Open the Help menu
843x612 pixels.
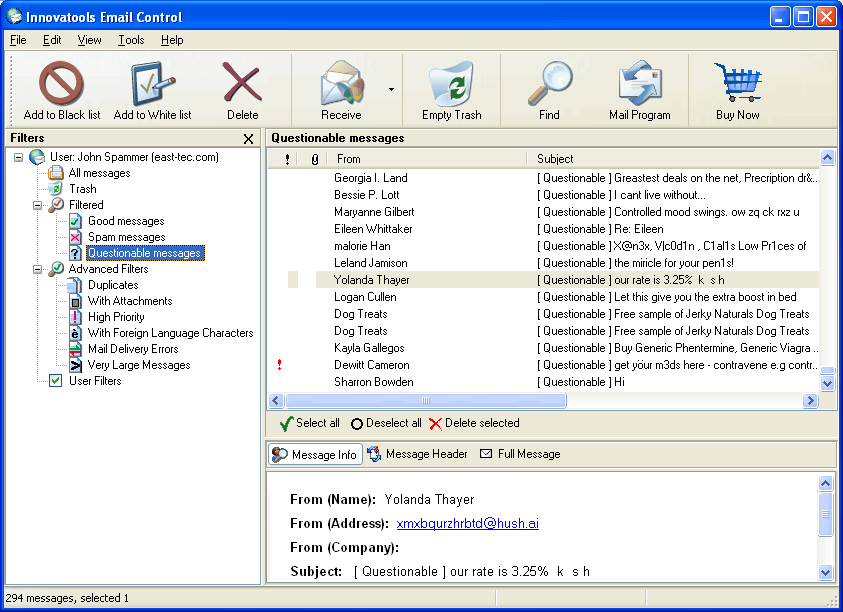[x=172, y=40]
